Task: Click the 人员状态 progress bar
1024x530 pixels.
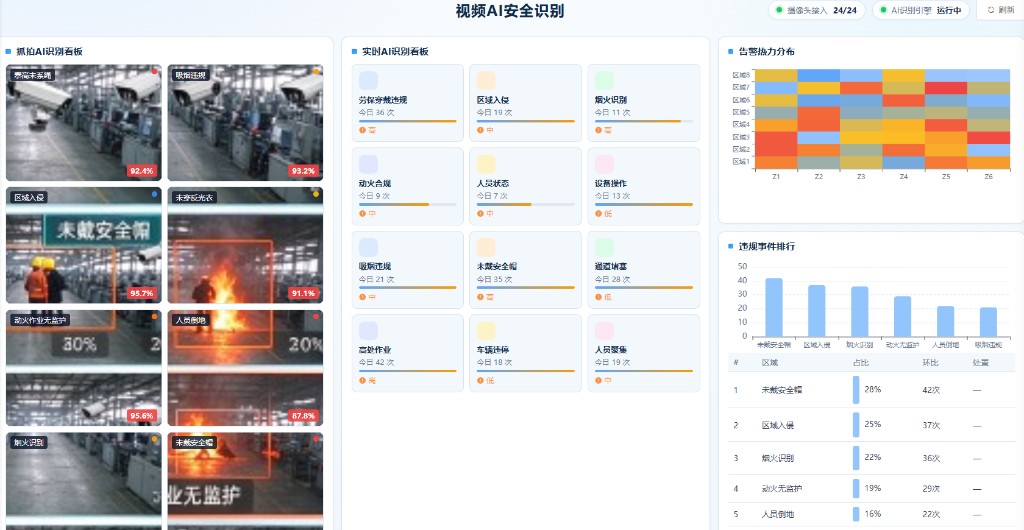Action: click(526, 204)
